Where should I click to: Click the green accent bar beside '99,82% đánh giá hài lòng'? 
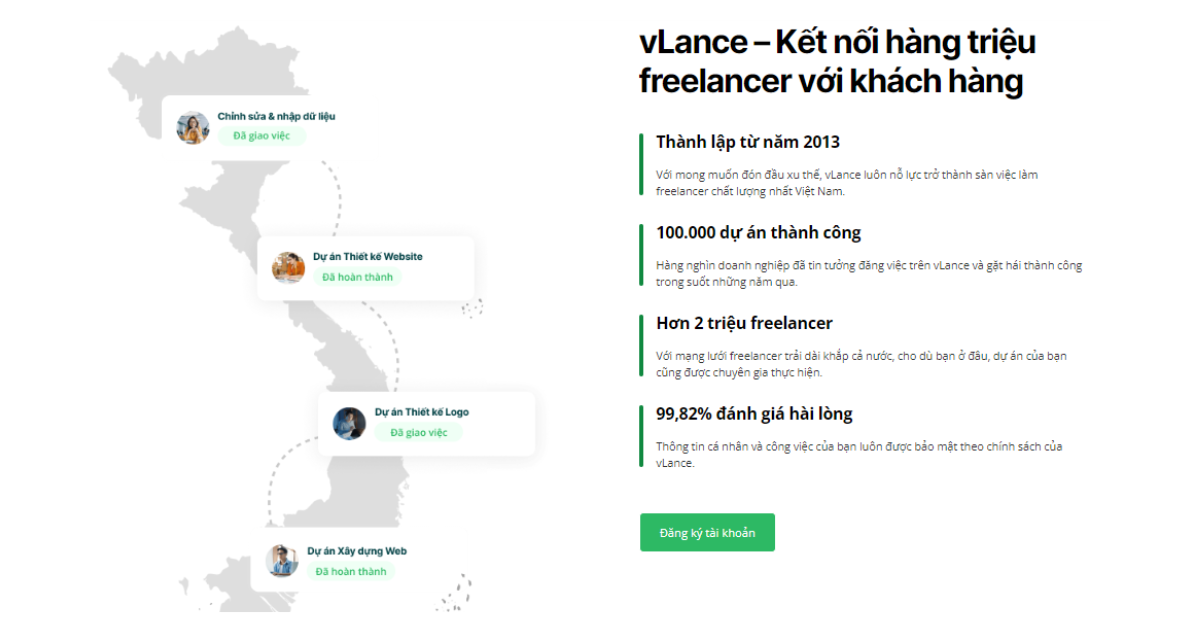(641, 437)
